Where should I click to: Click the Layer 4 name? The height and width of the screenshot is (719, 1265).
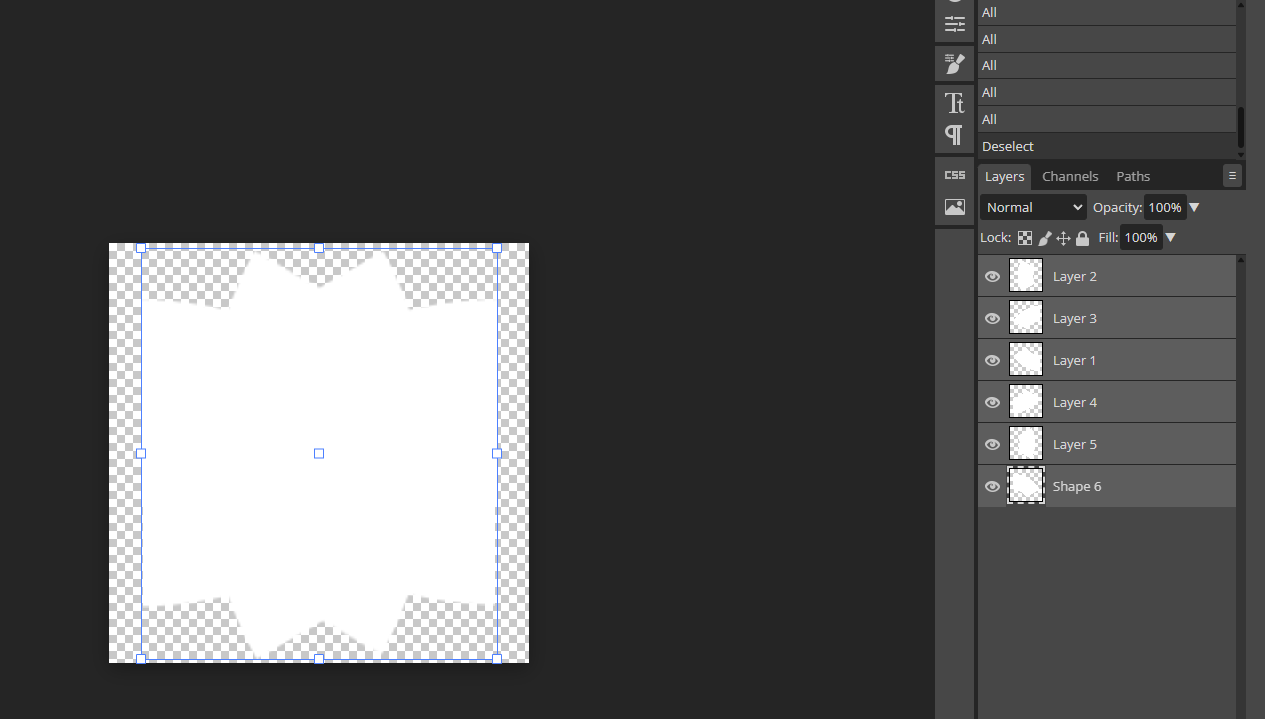pyautogui.click(x=1075, y=403)
